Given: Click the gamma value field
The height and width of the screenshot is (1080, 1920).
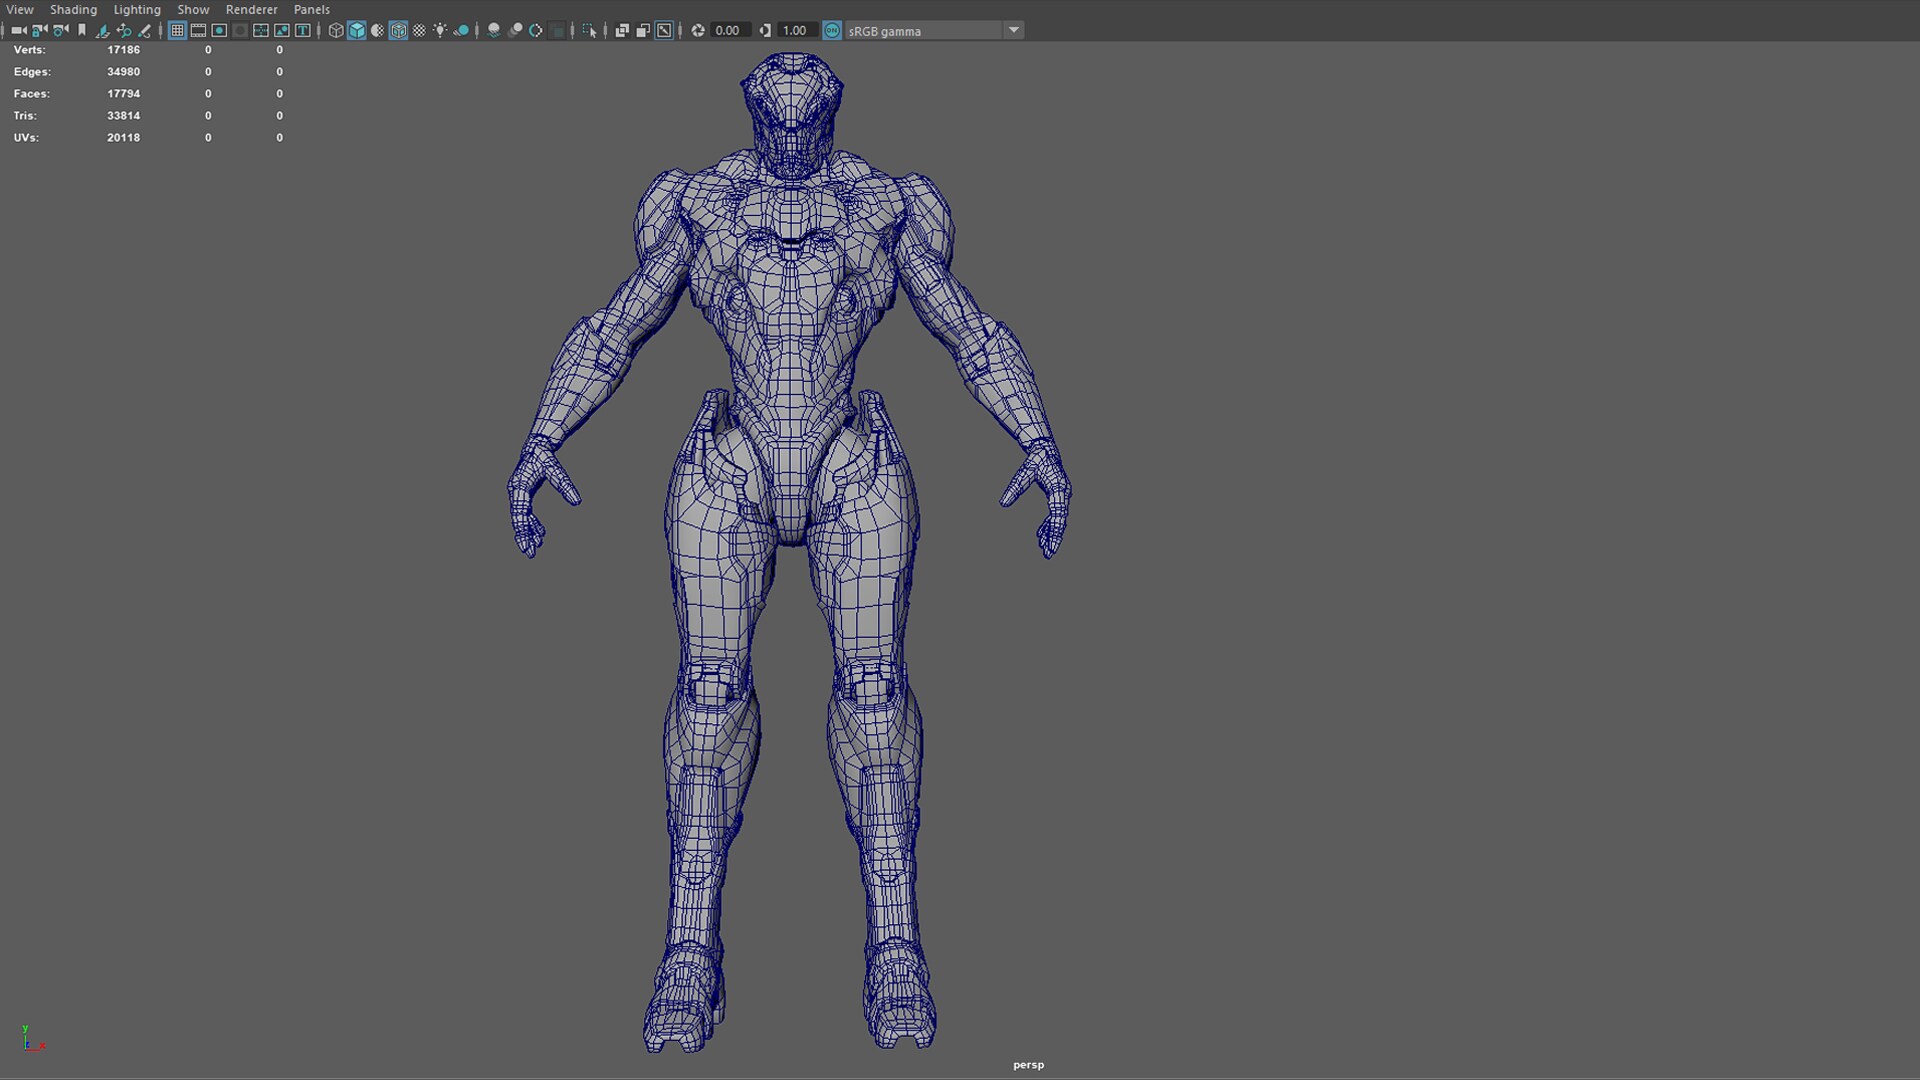Looking at the screenshot, I should [x=795, y=30].
